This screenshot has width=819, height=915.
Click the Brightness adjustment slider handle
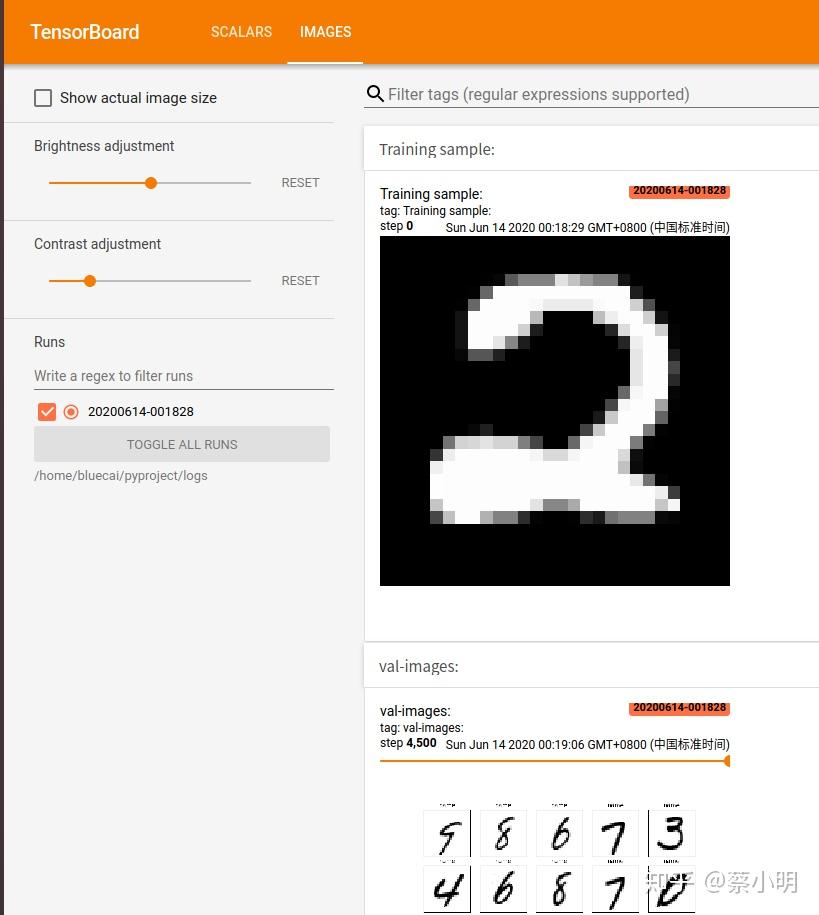150,183
